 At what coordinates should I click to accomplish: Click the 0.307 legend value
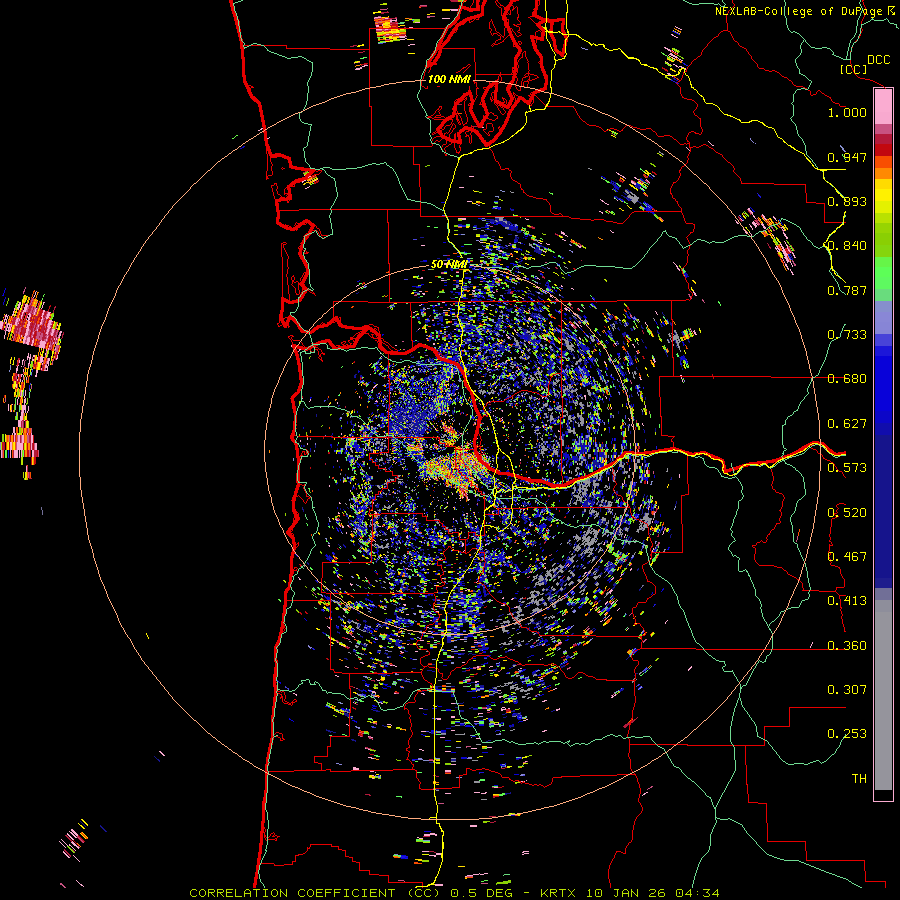click(847, 690)
